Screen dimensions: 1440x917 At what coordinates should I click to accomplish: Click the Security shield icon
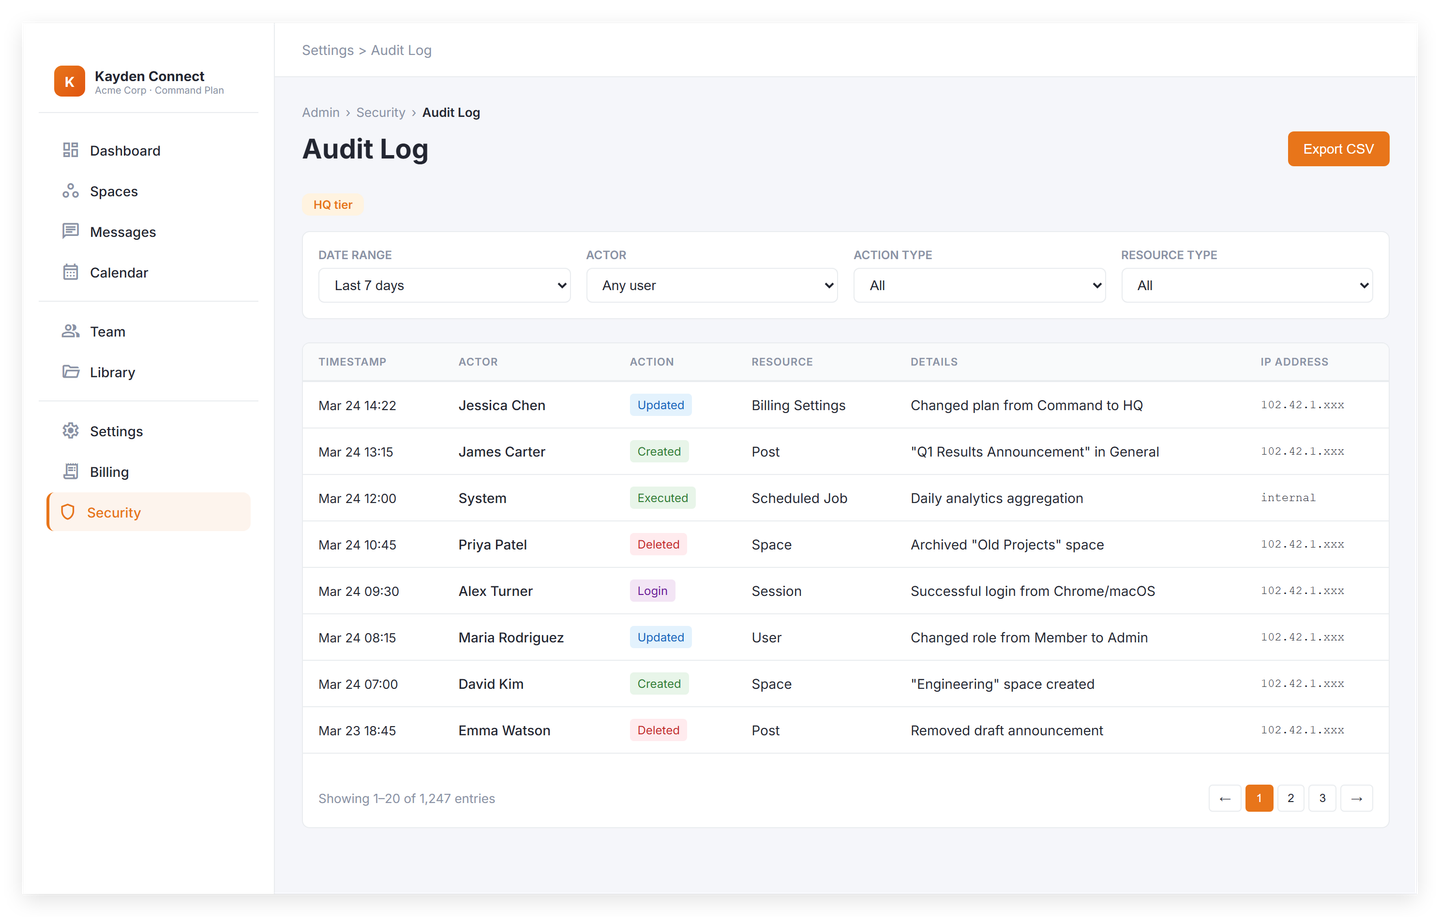(x=68, y=512)
